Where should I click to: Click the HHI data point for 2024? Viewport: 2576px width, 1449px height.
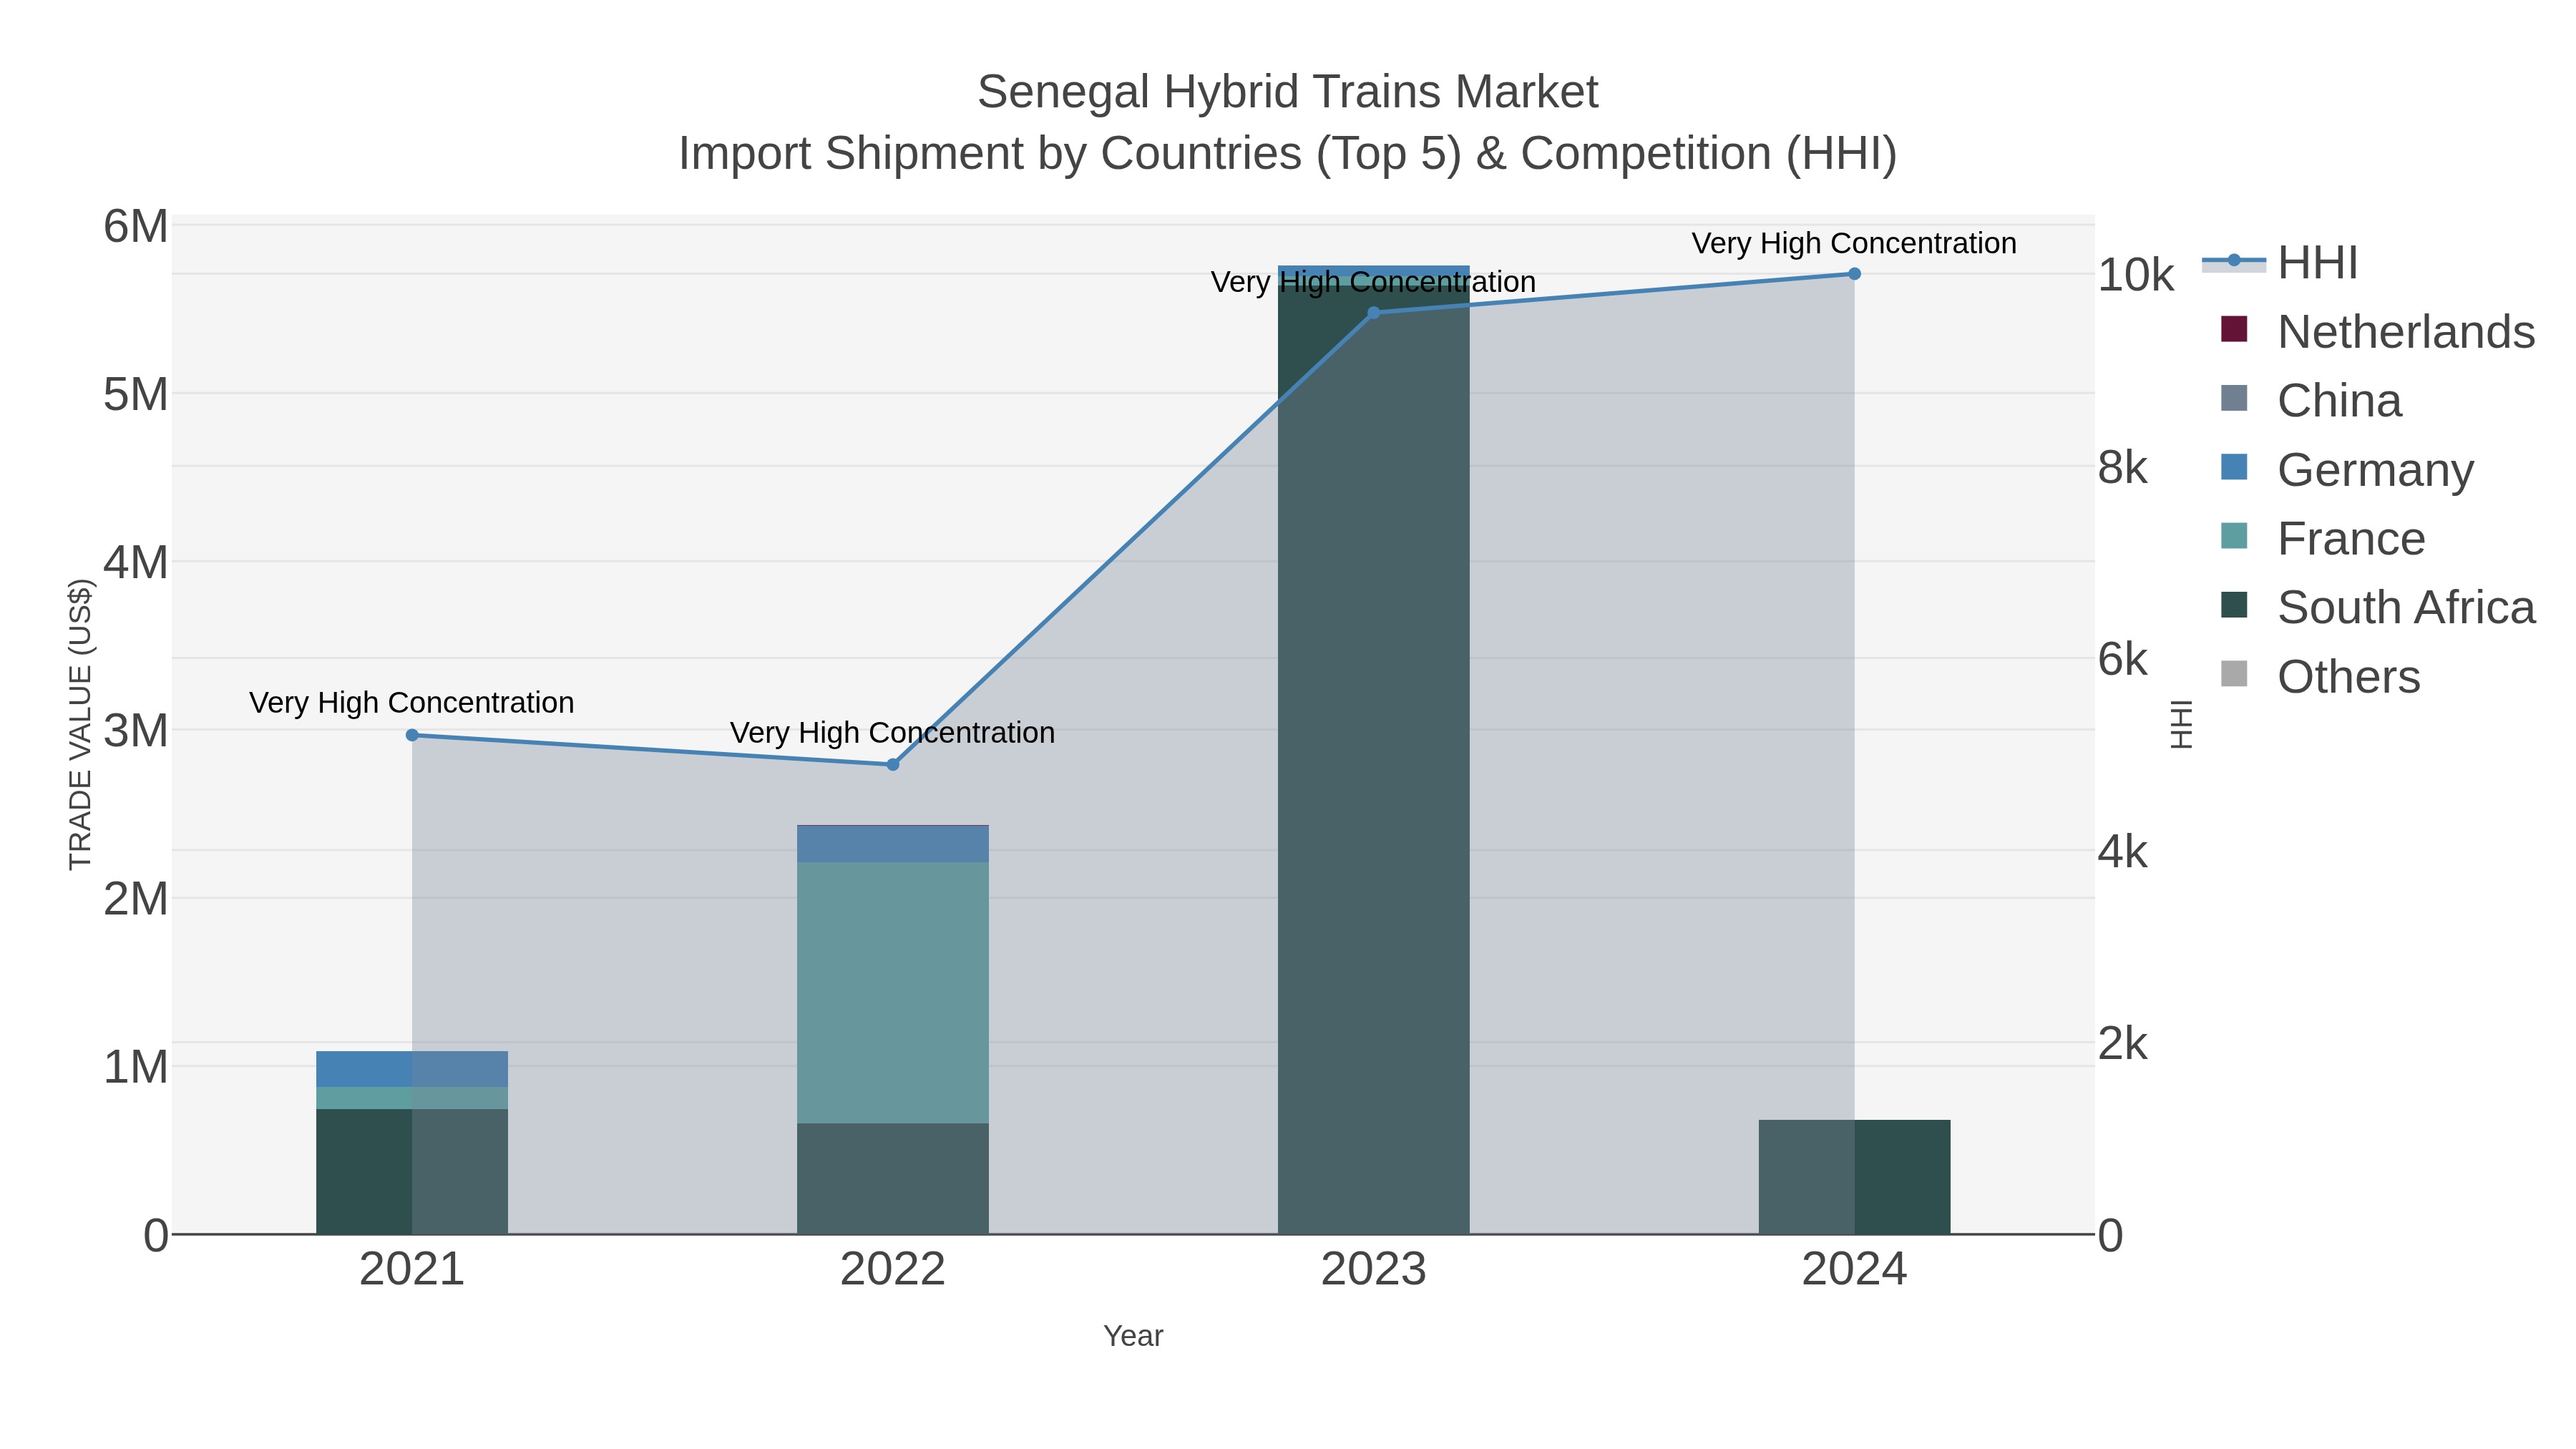point(1854,273)
